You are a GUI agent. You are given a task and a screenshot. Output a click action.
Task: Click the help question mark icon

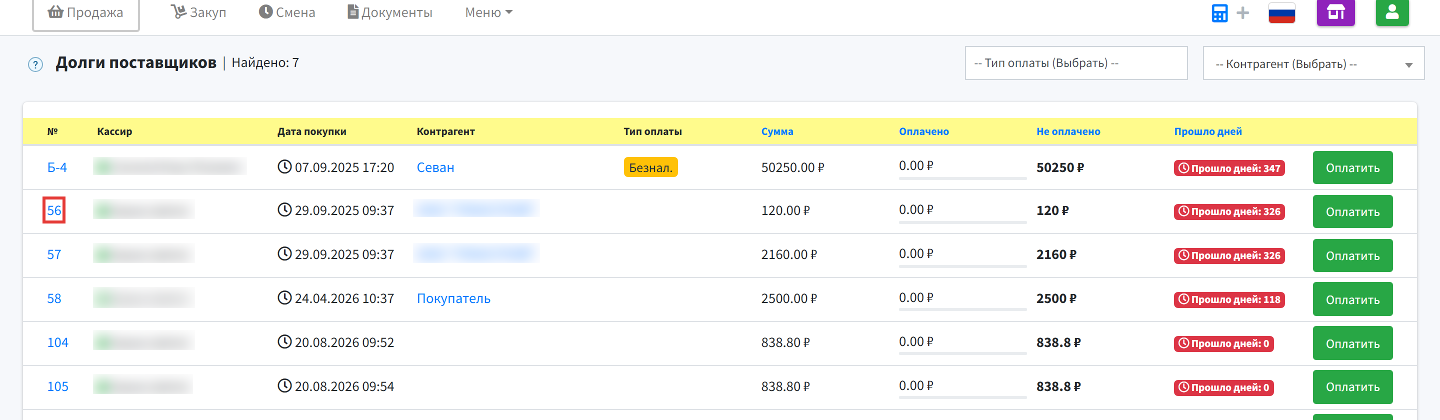36,65
